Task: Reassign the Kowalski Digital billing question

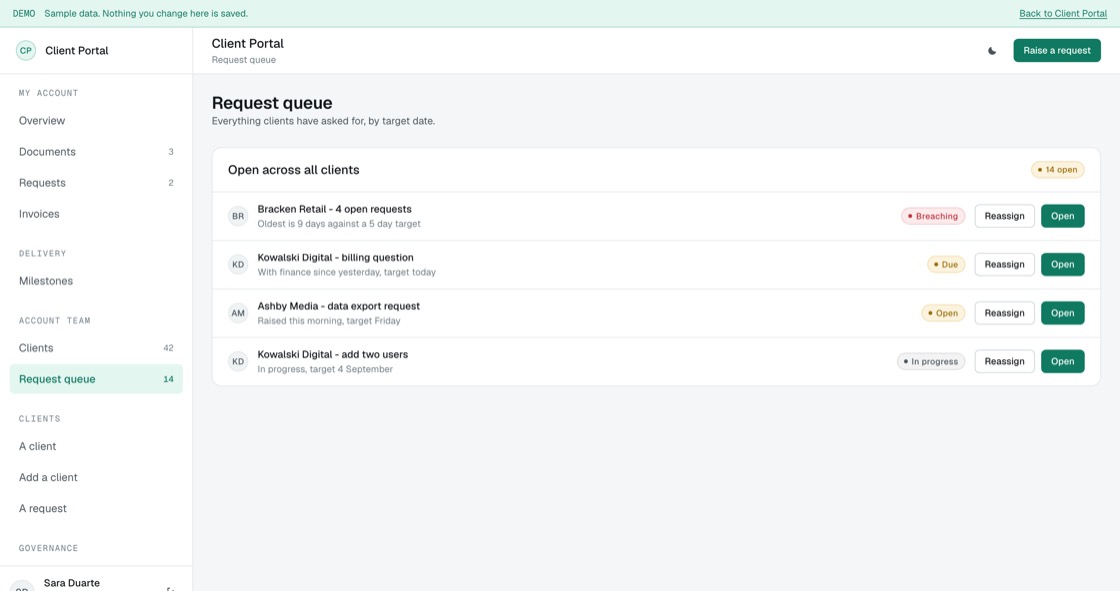Action: point(1004,264)
